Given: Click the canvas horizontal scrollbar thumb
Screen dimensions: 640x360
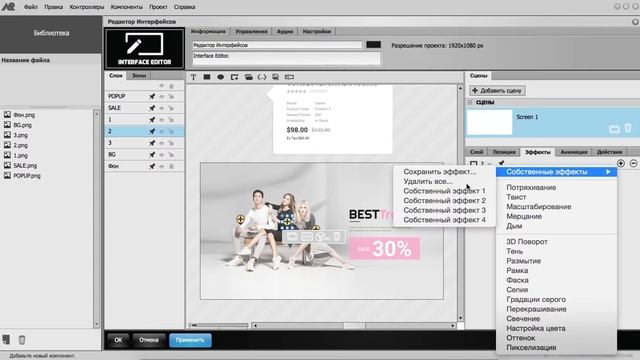Looking at the screenshot, I should 354,325.
